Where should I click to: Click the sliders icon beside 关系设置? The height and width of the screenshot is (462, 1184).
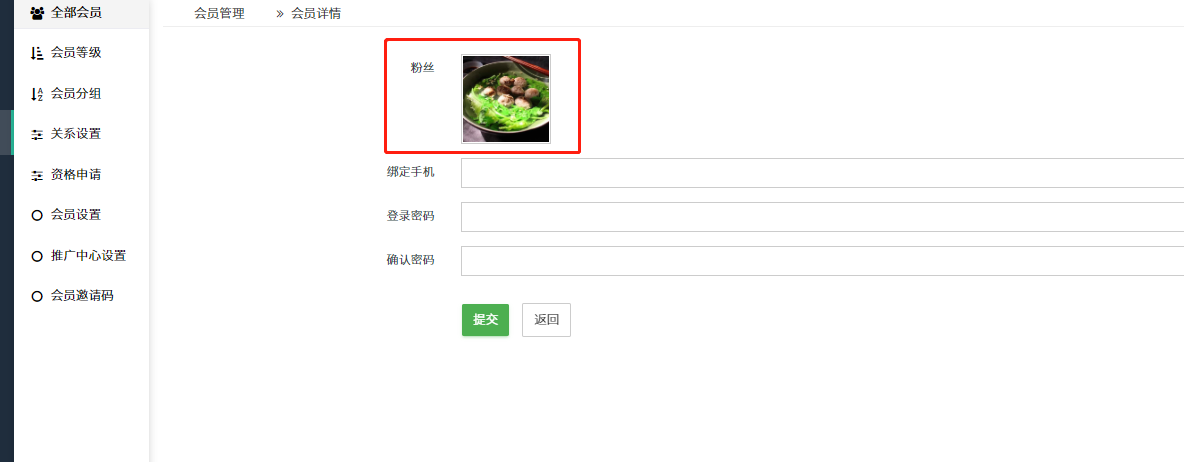pyautogui.click(x=37, y=134)
